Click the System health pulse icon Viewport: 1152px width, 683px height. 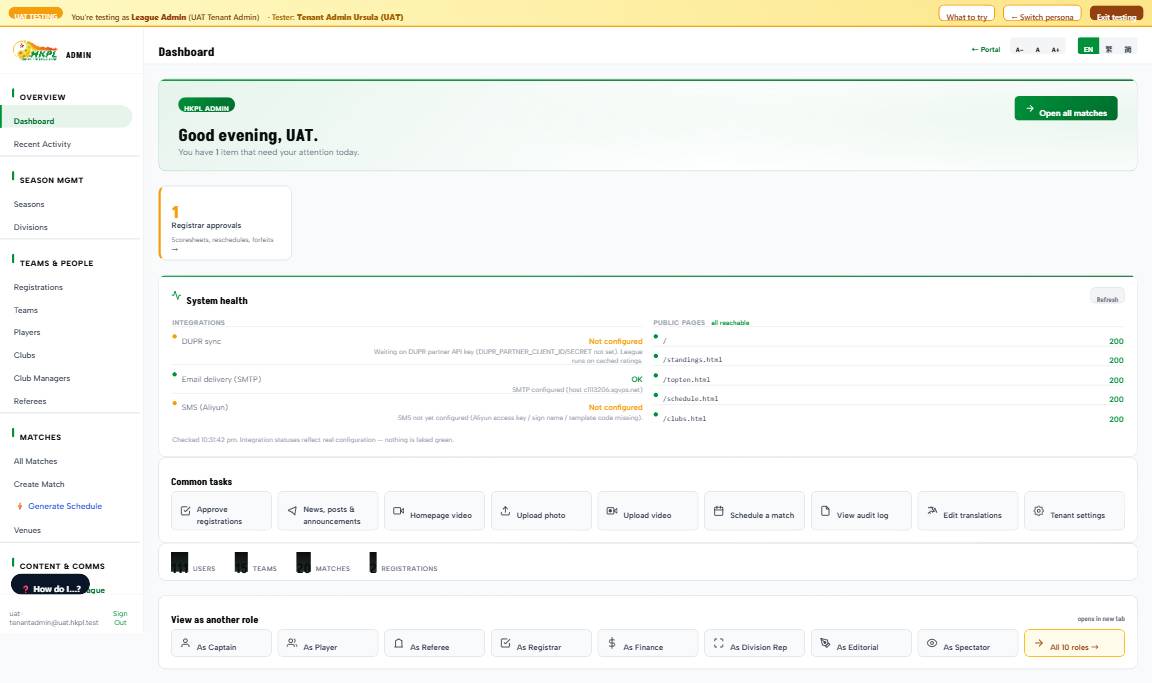(x=176, y=295)
